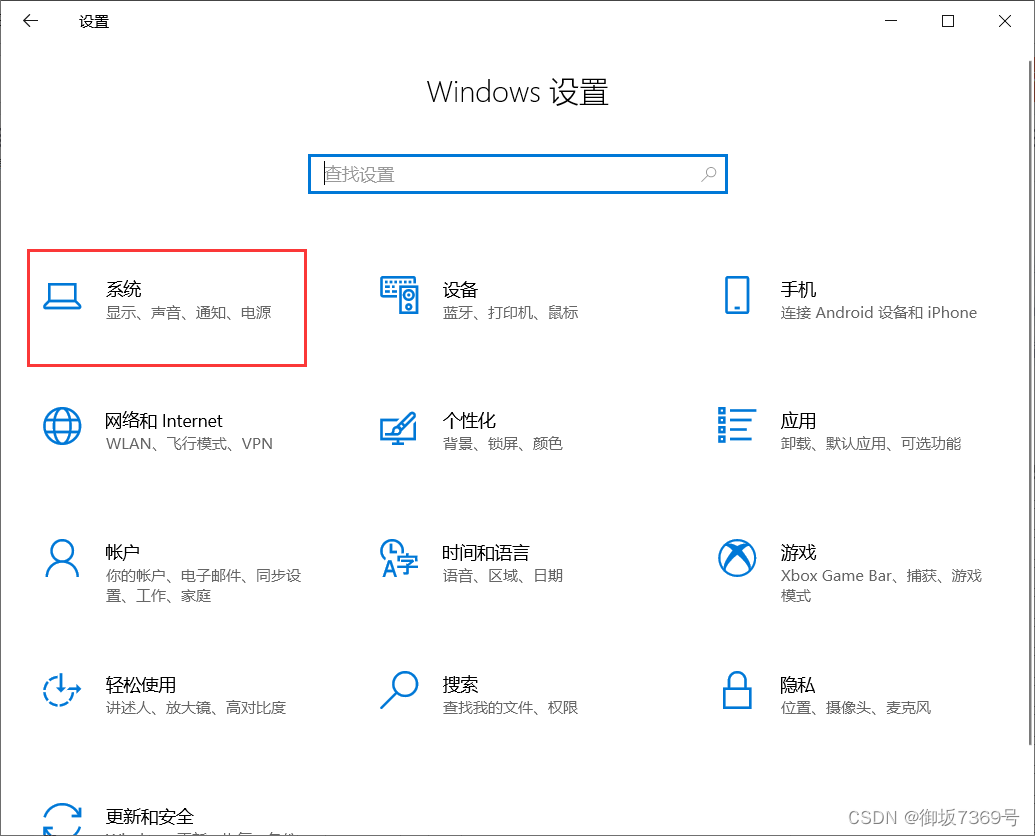Click description 背景、锁屏、颜色

(502, 444)
